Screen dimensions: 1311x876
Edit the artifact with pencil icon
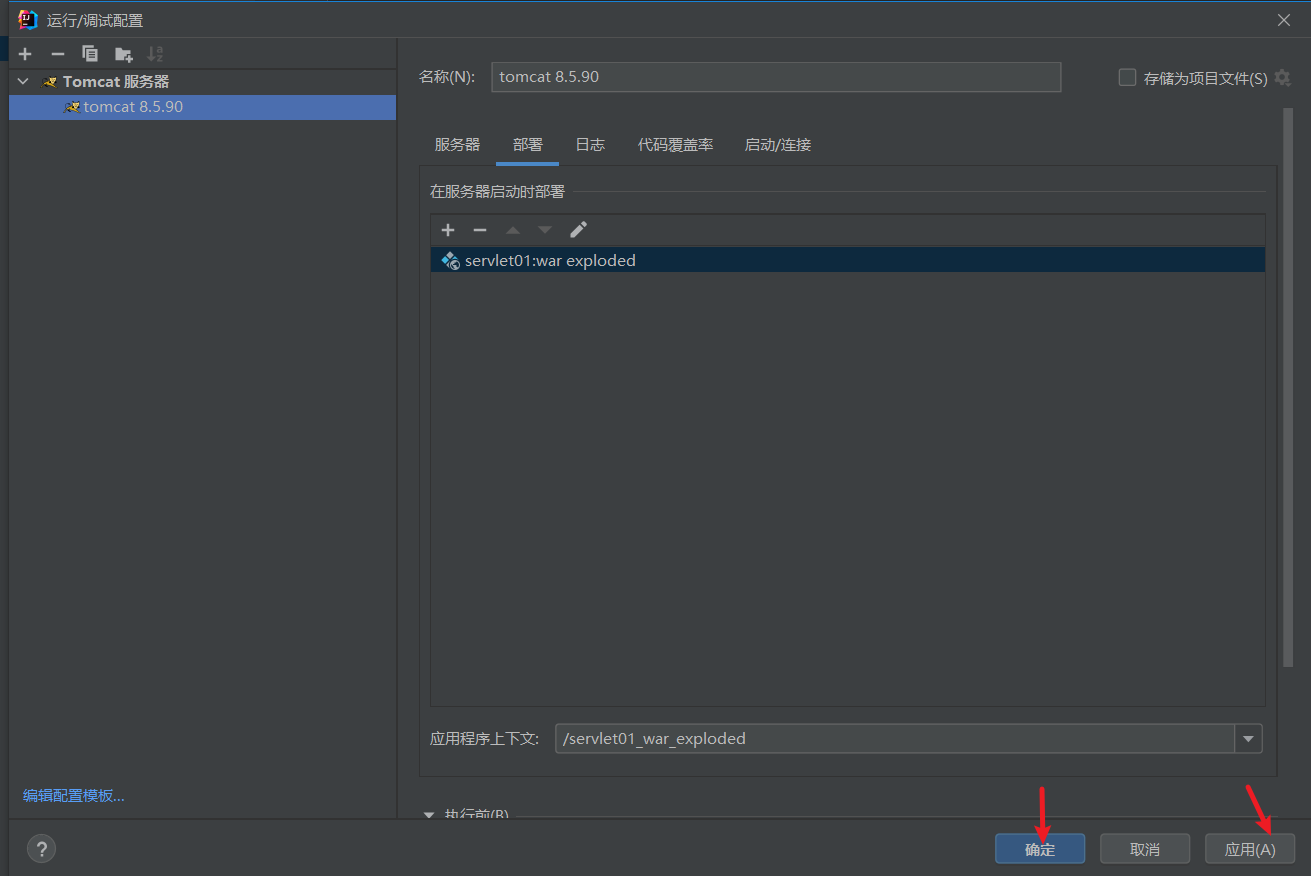578,230
